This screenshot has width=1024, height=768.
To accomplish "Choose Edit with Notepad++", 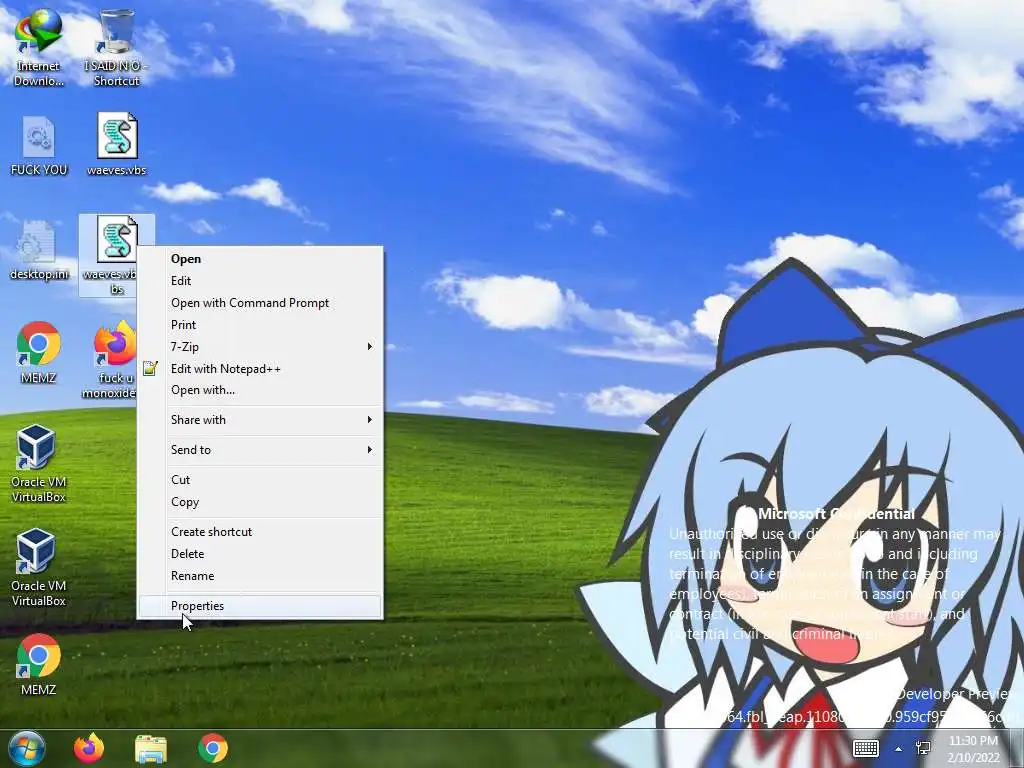I will (260, 369).
